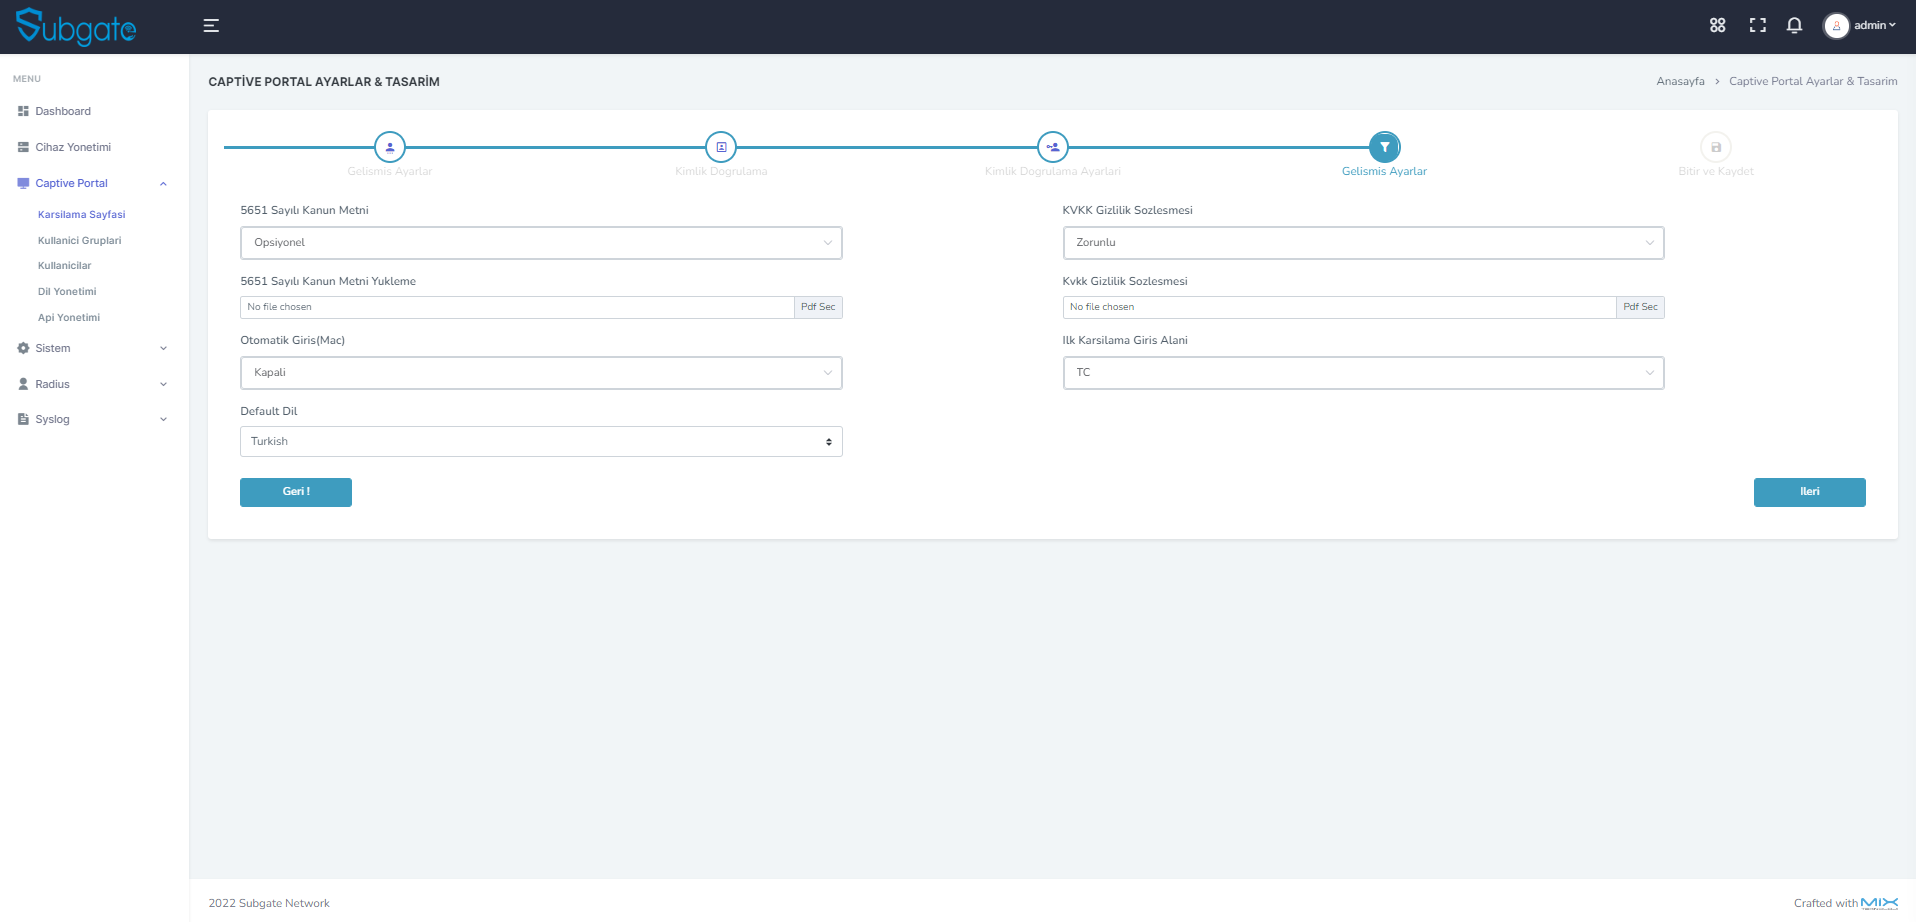Select Dil Yonetimi from the sidebar

click(67, 291)
